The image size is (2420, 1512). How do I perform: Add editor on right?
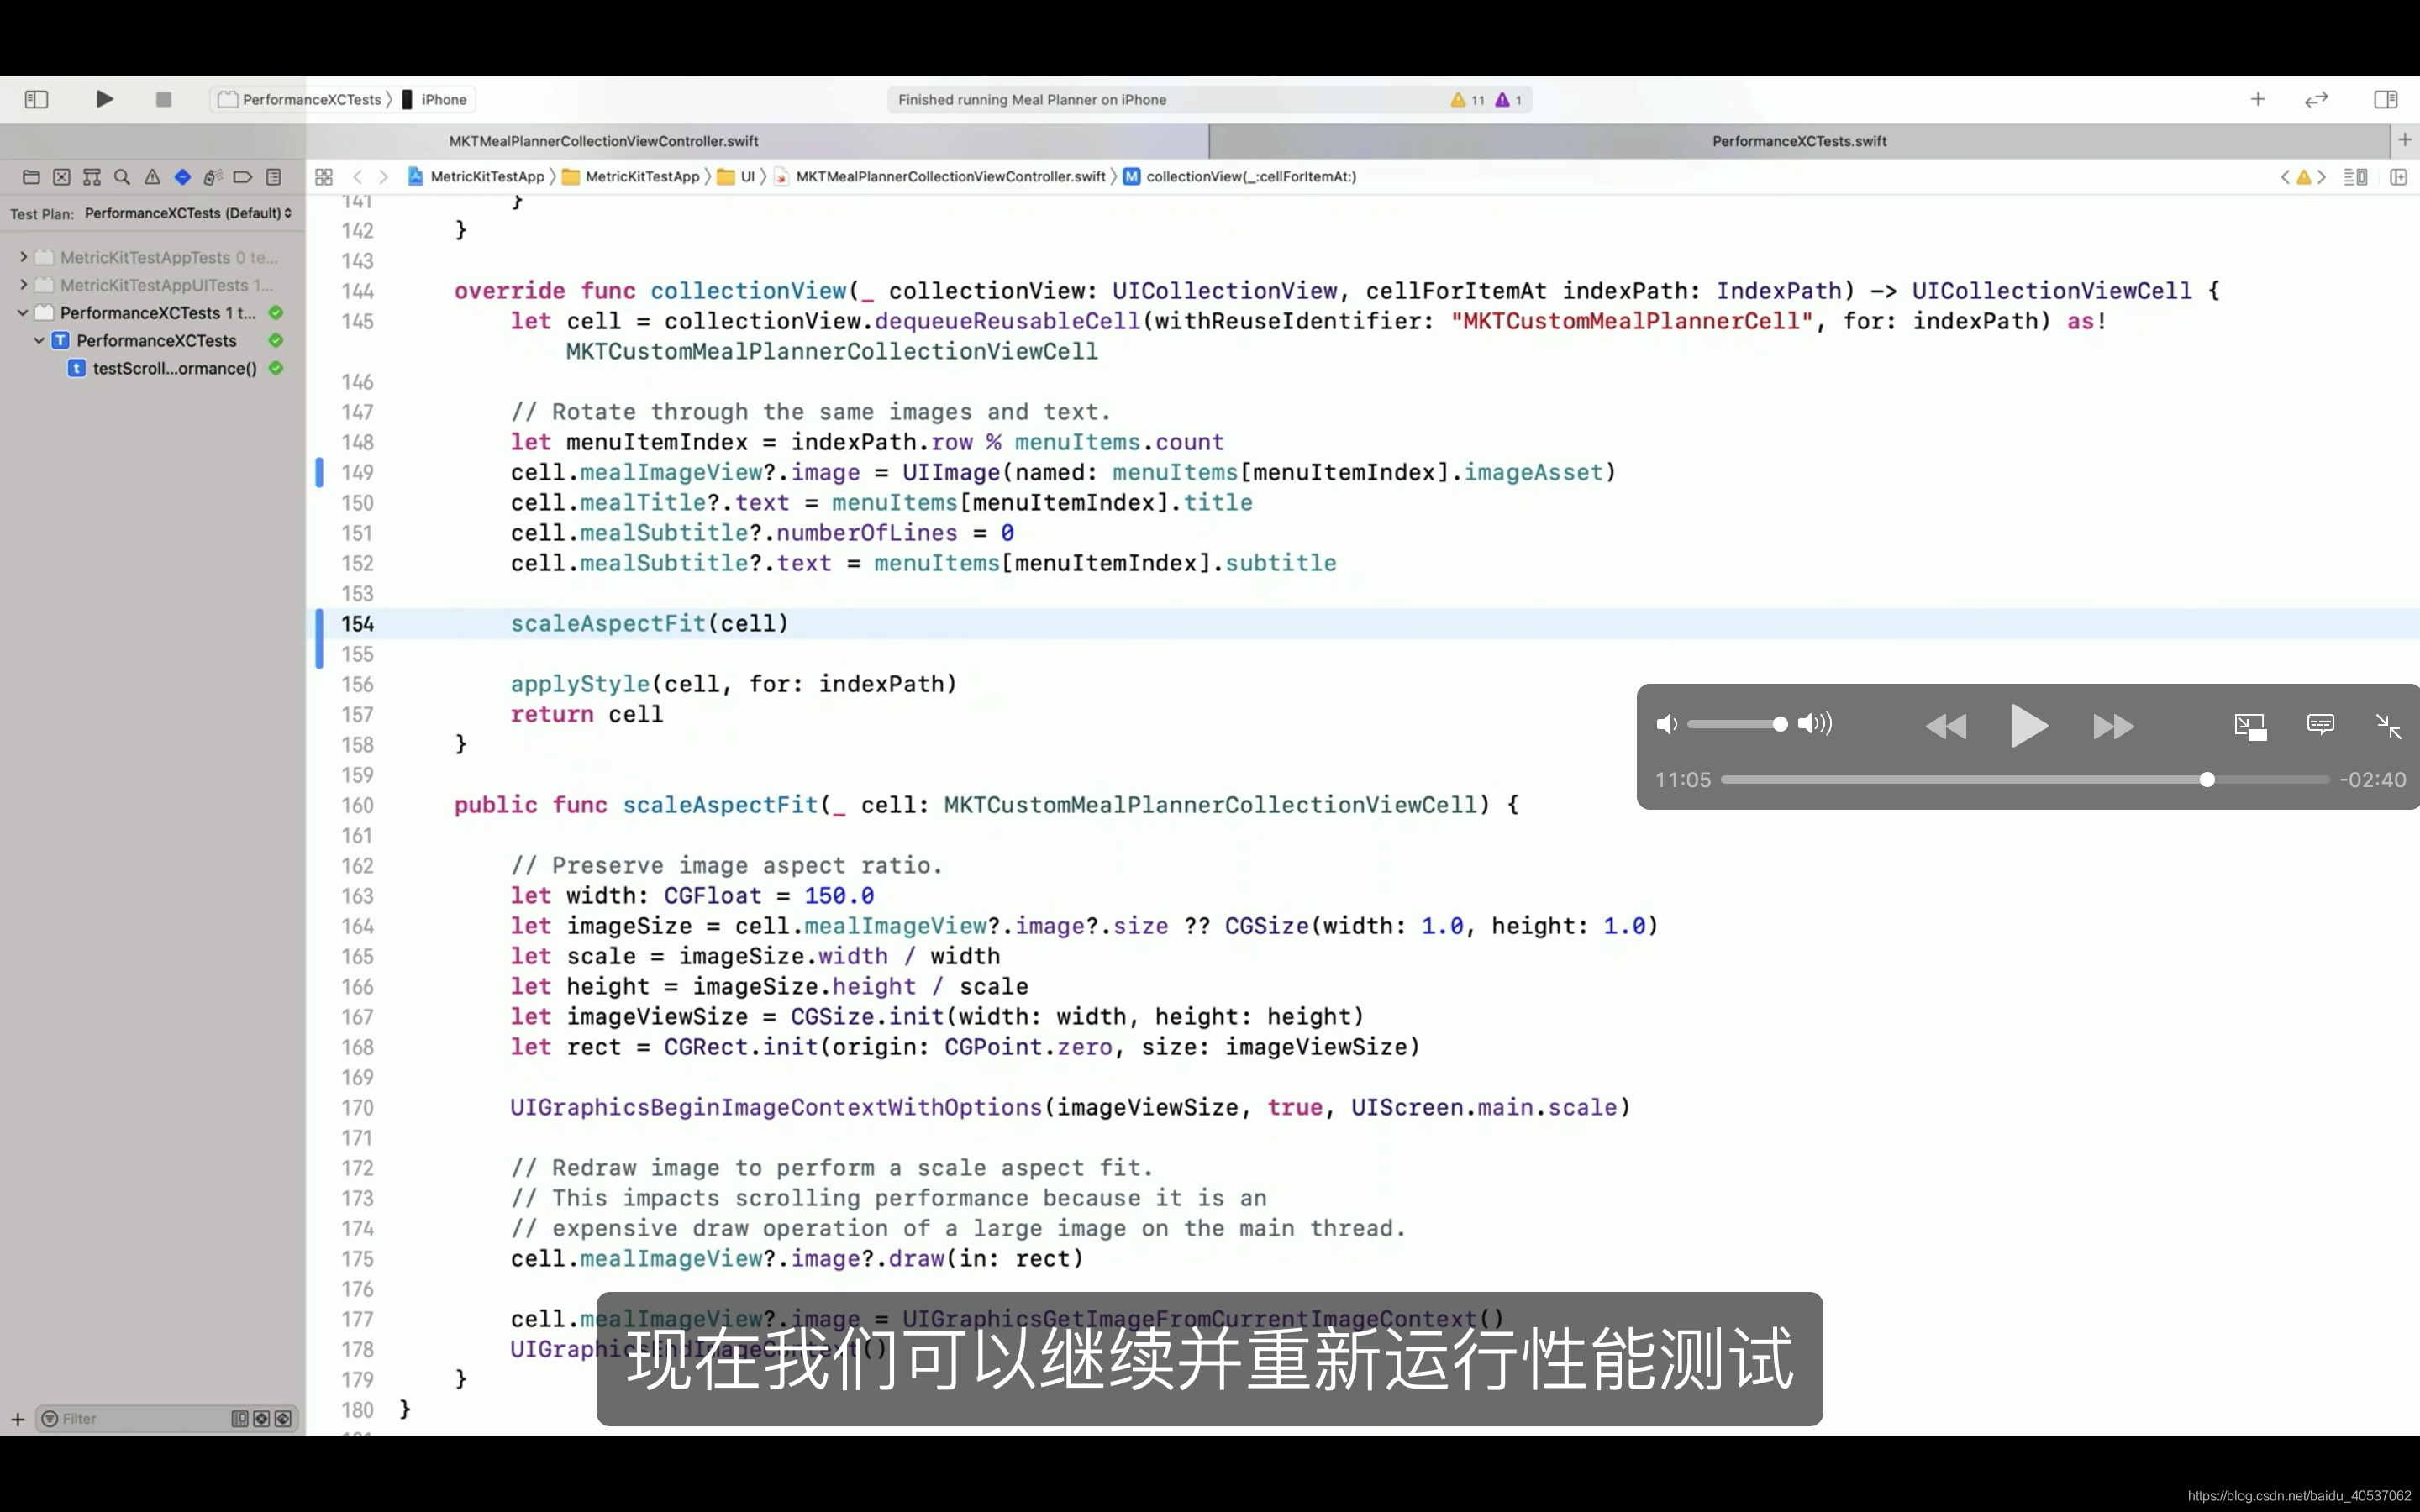click(2398, 177)
